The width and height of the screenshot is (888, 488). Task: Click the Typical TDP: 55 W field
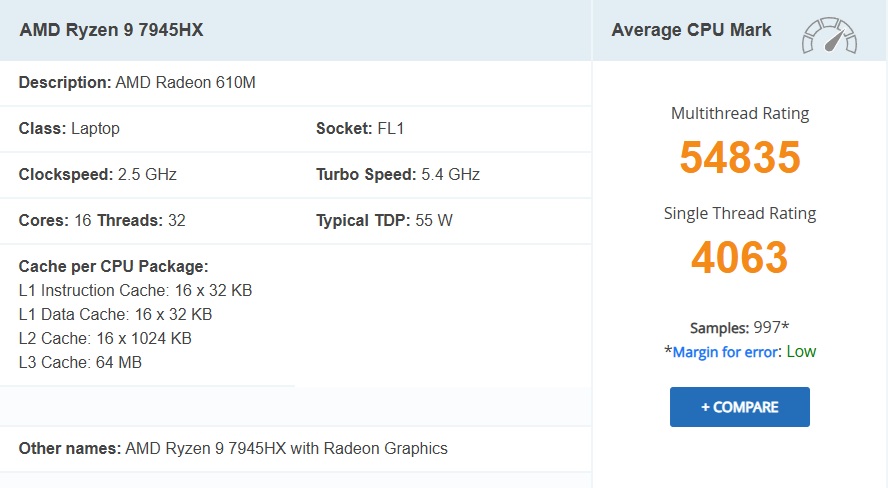tap(385, 220)
